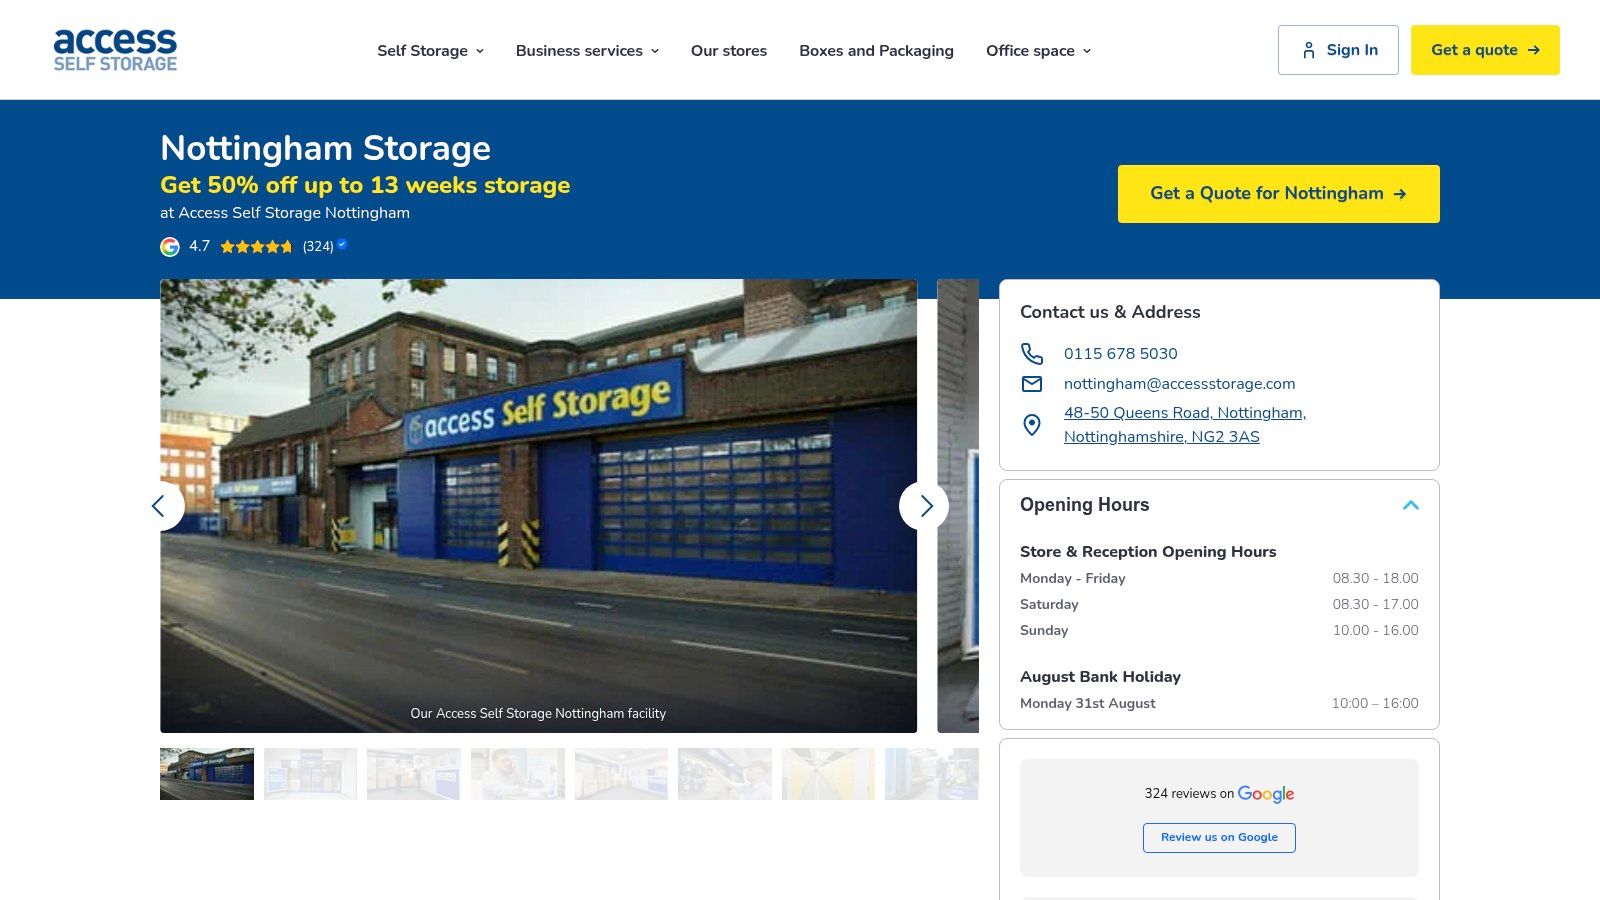Open the 48-50 Queens Road address link
This screenshot has height=900, width=1600.
[x=1185, y=425]
